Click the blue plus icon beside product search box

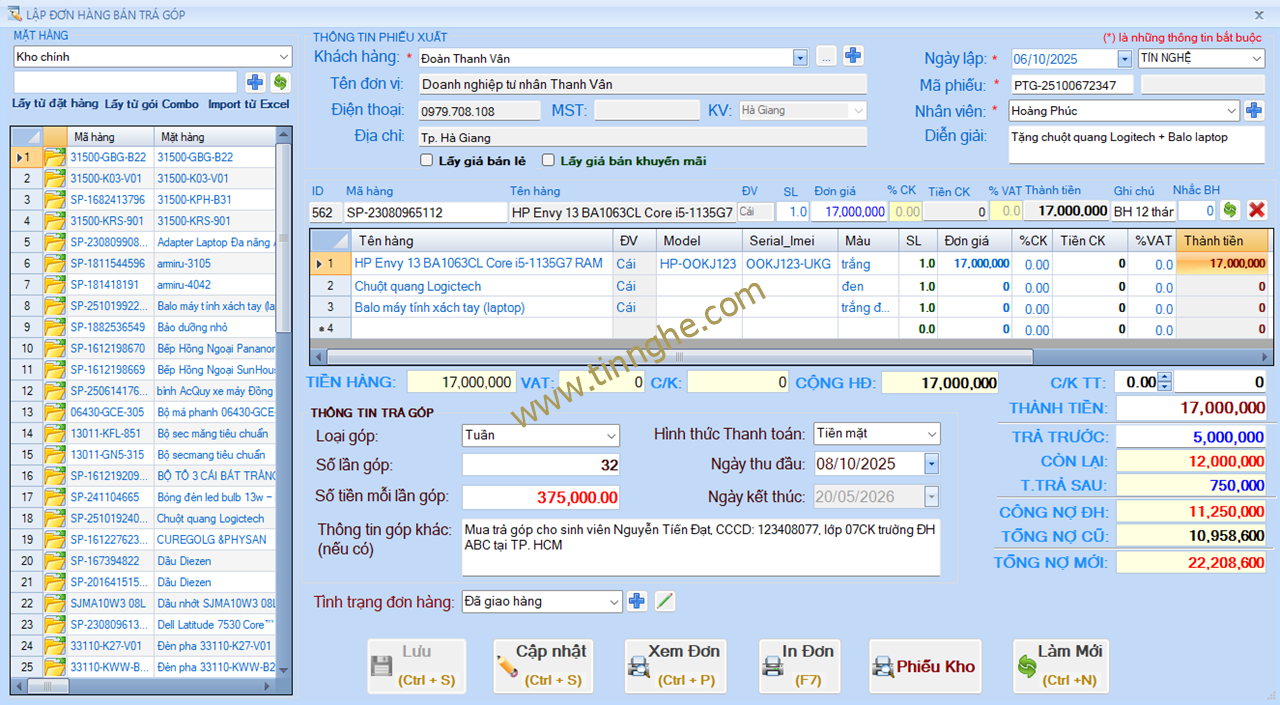point(255,82)
